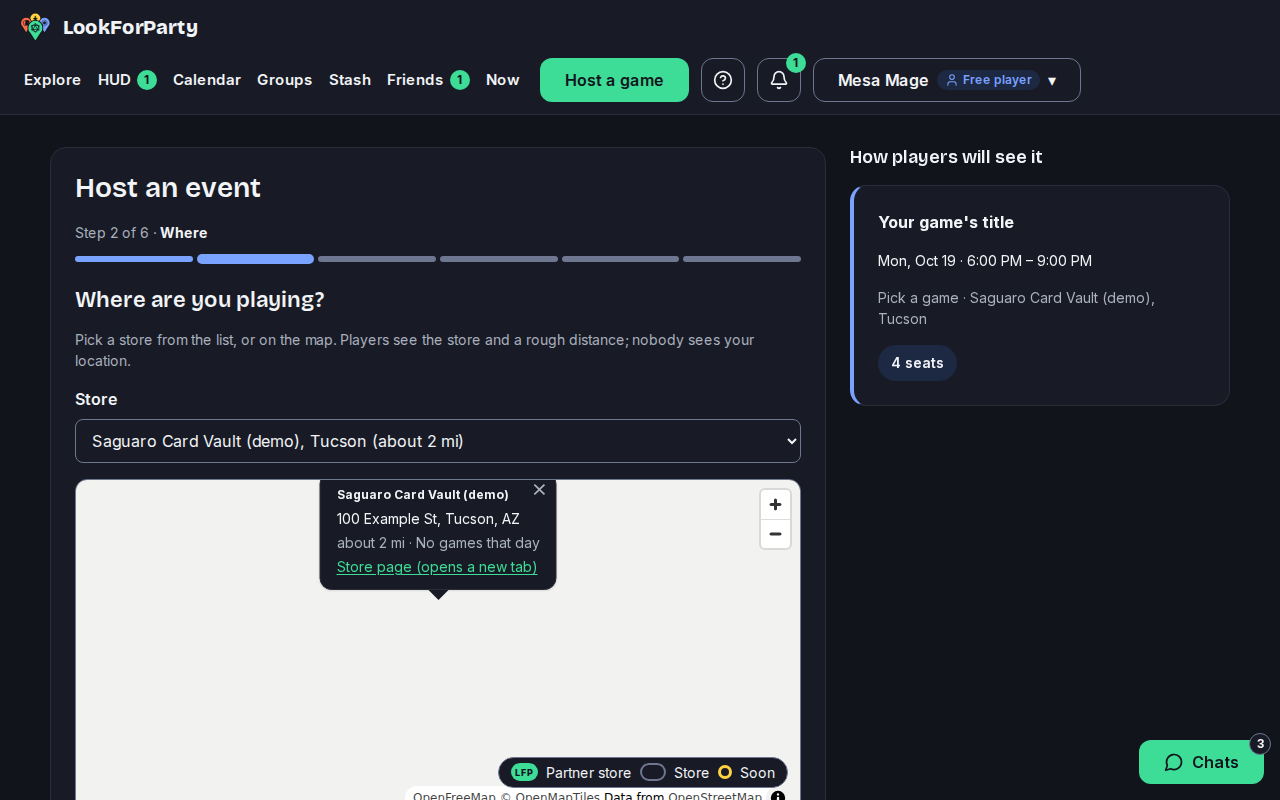
Task: Open the HUD navigation item
Action: tap(127, 80)
